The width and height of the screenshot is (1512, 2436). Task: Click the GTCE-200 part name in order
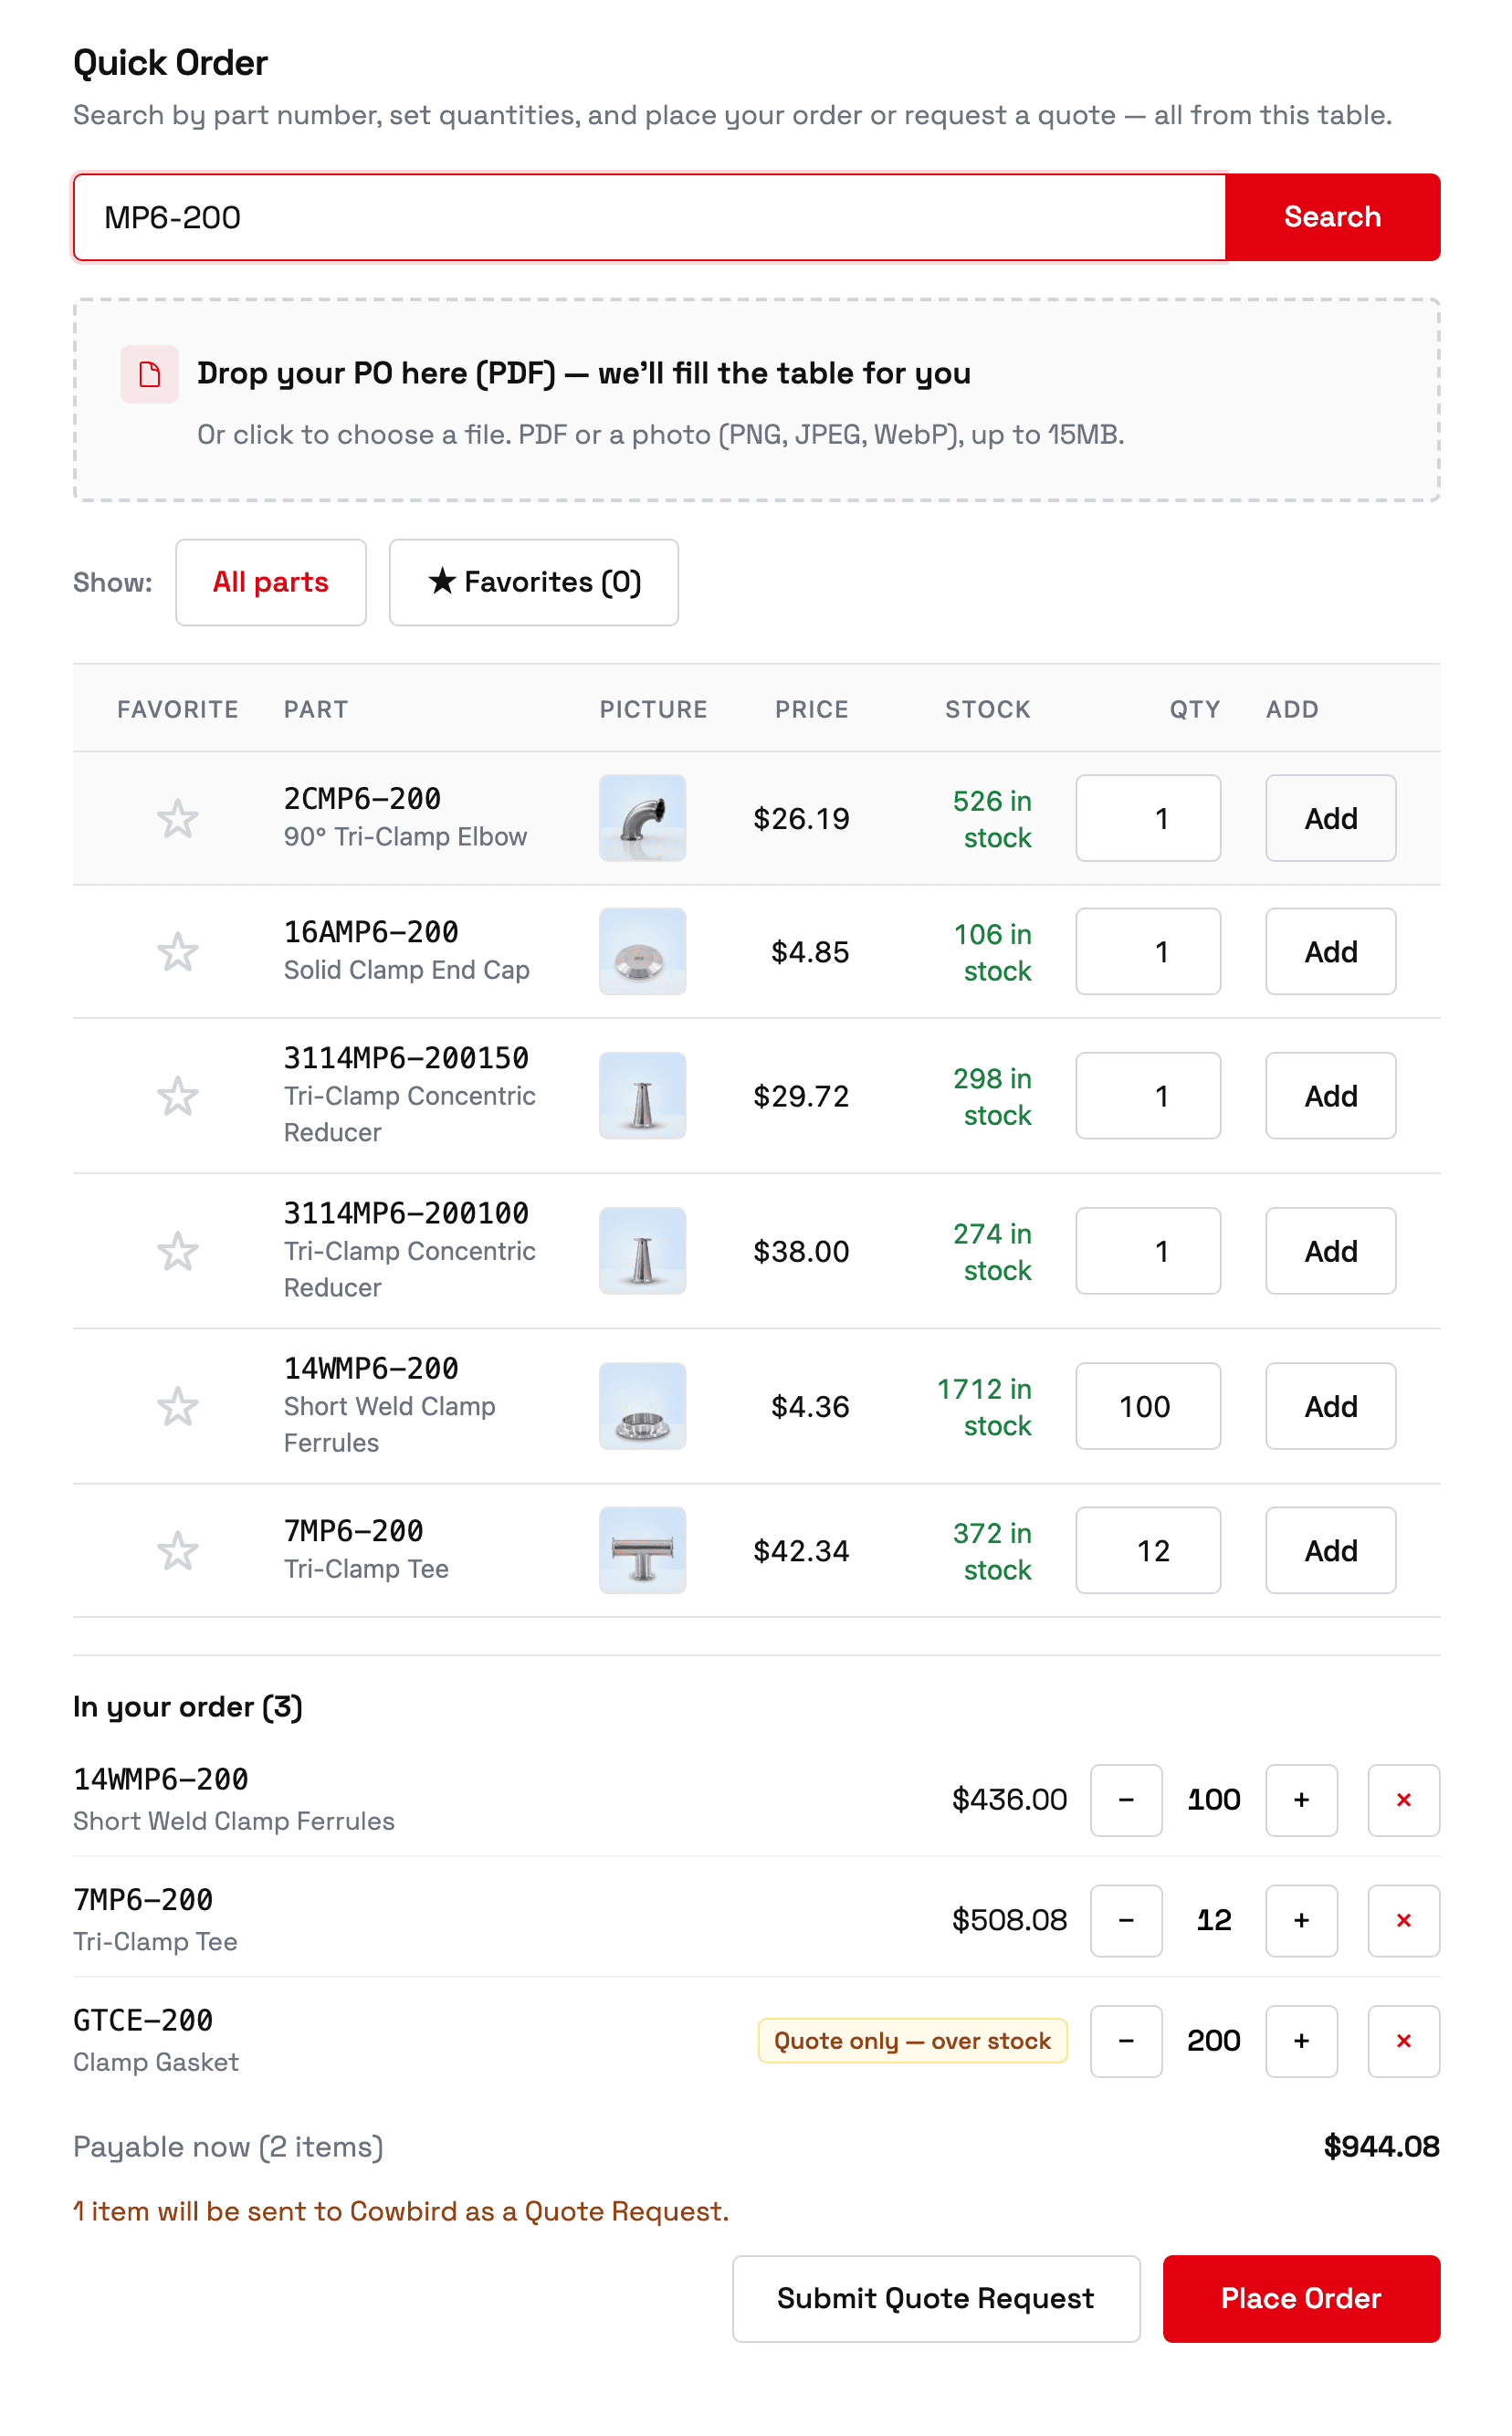pos(143,2019)
